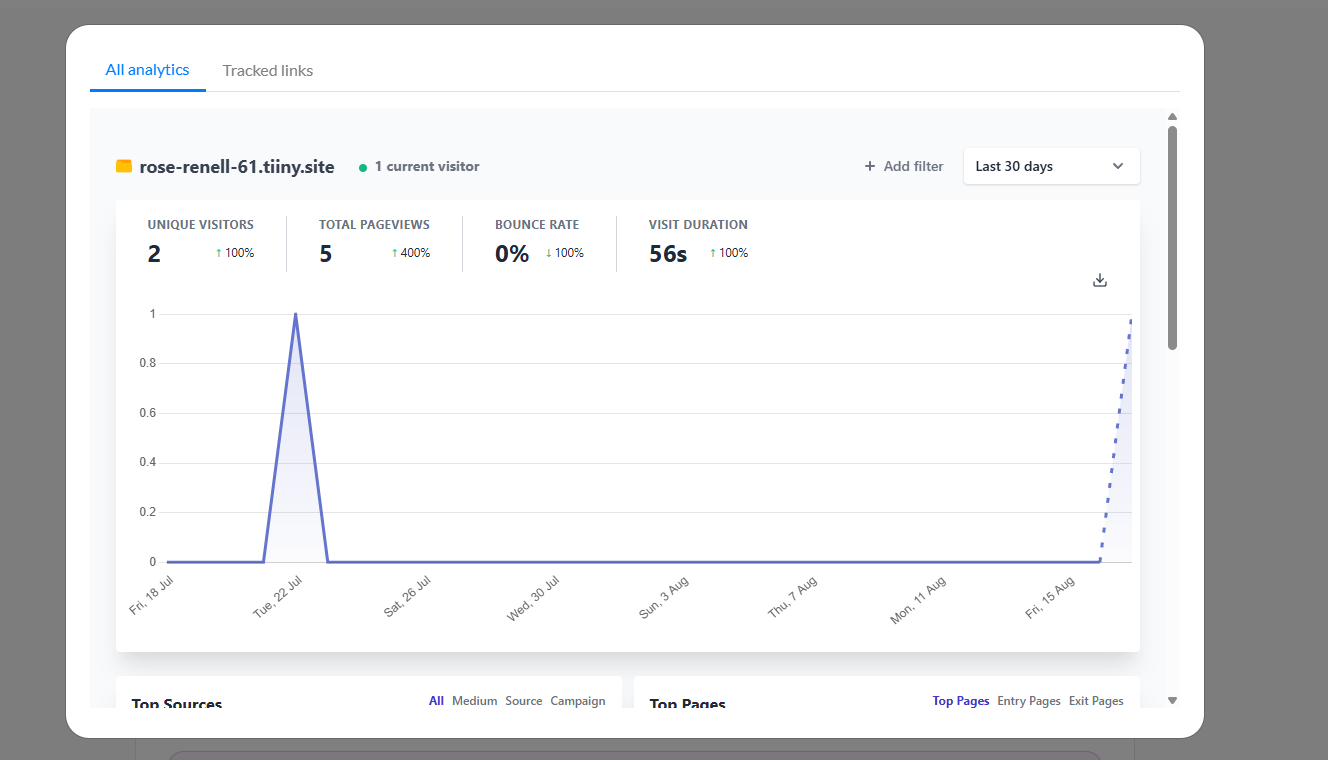Viewport: 1328px width, 760px height.
Task: Select the Total Pageviews metric
Action: pyautogui.click(x=374, y=241)
